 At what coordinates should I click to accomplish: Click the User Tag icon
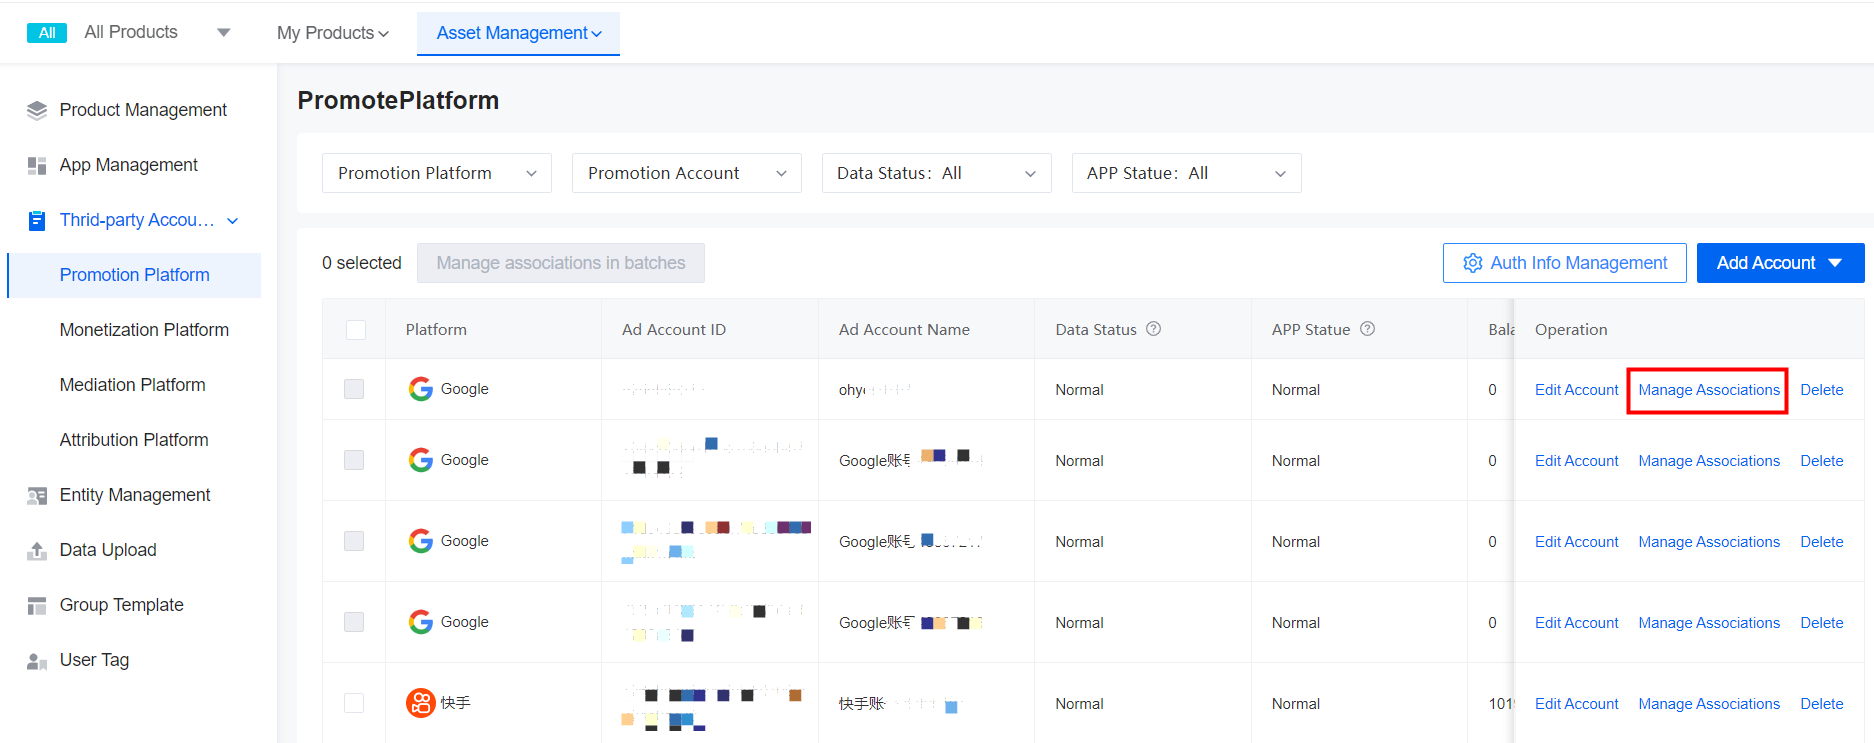(x=37, y=661)
